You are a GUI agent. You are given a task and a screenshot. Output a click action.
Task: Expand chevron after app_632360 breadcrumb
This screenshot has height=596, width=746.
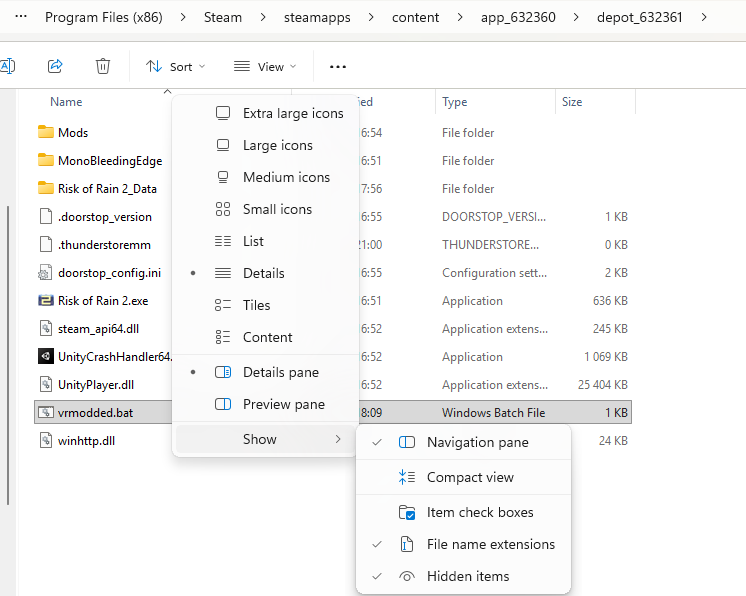pos(576,17)
